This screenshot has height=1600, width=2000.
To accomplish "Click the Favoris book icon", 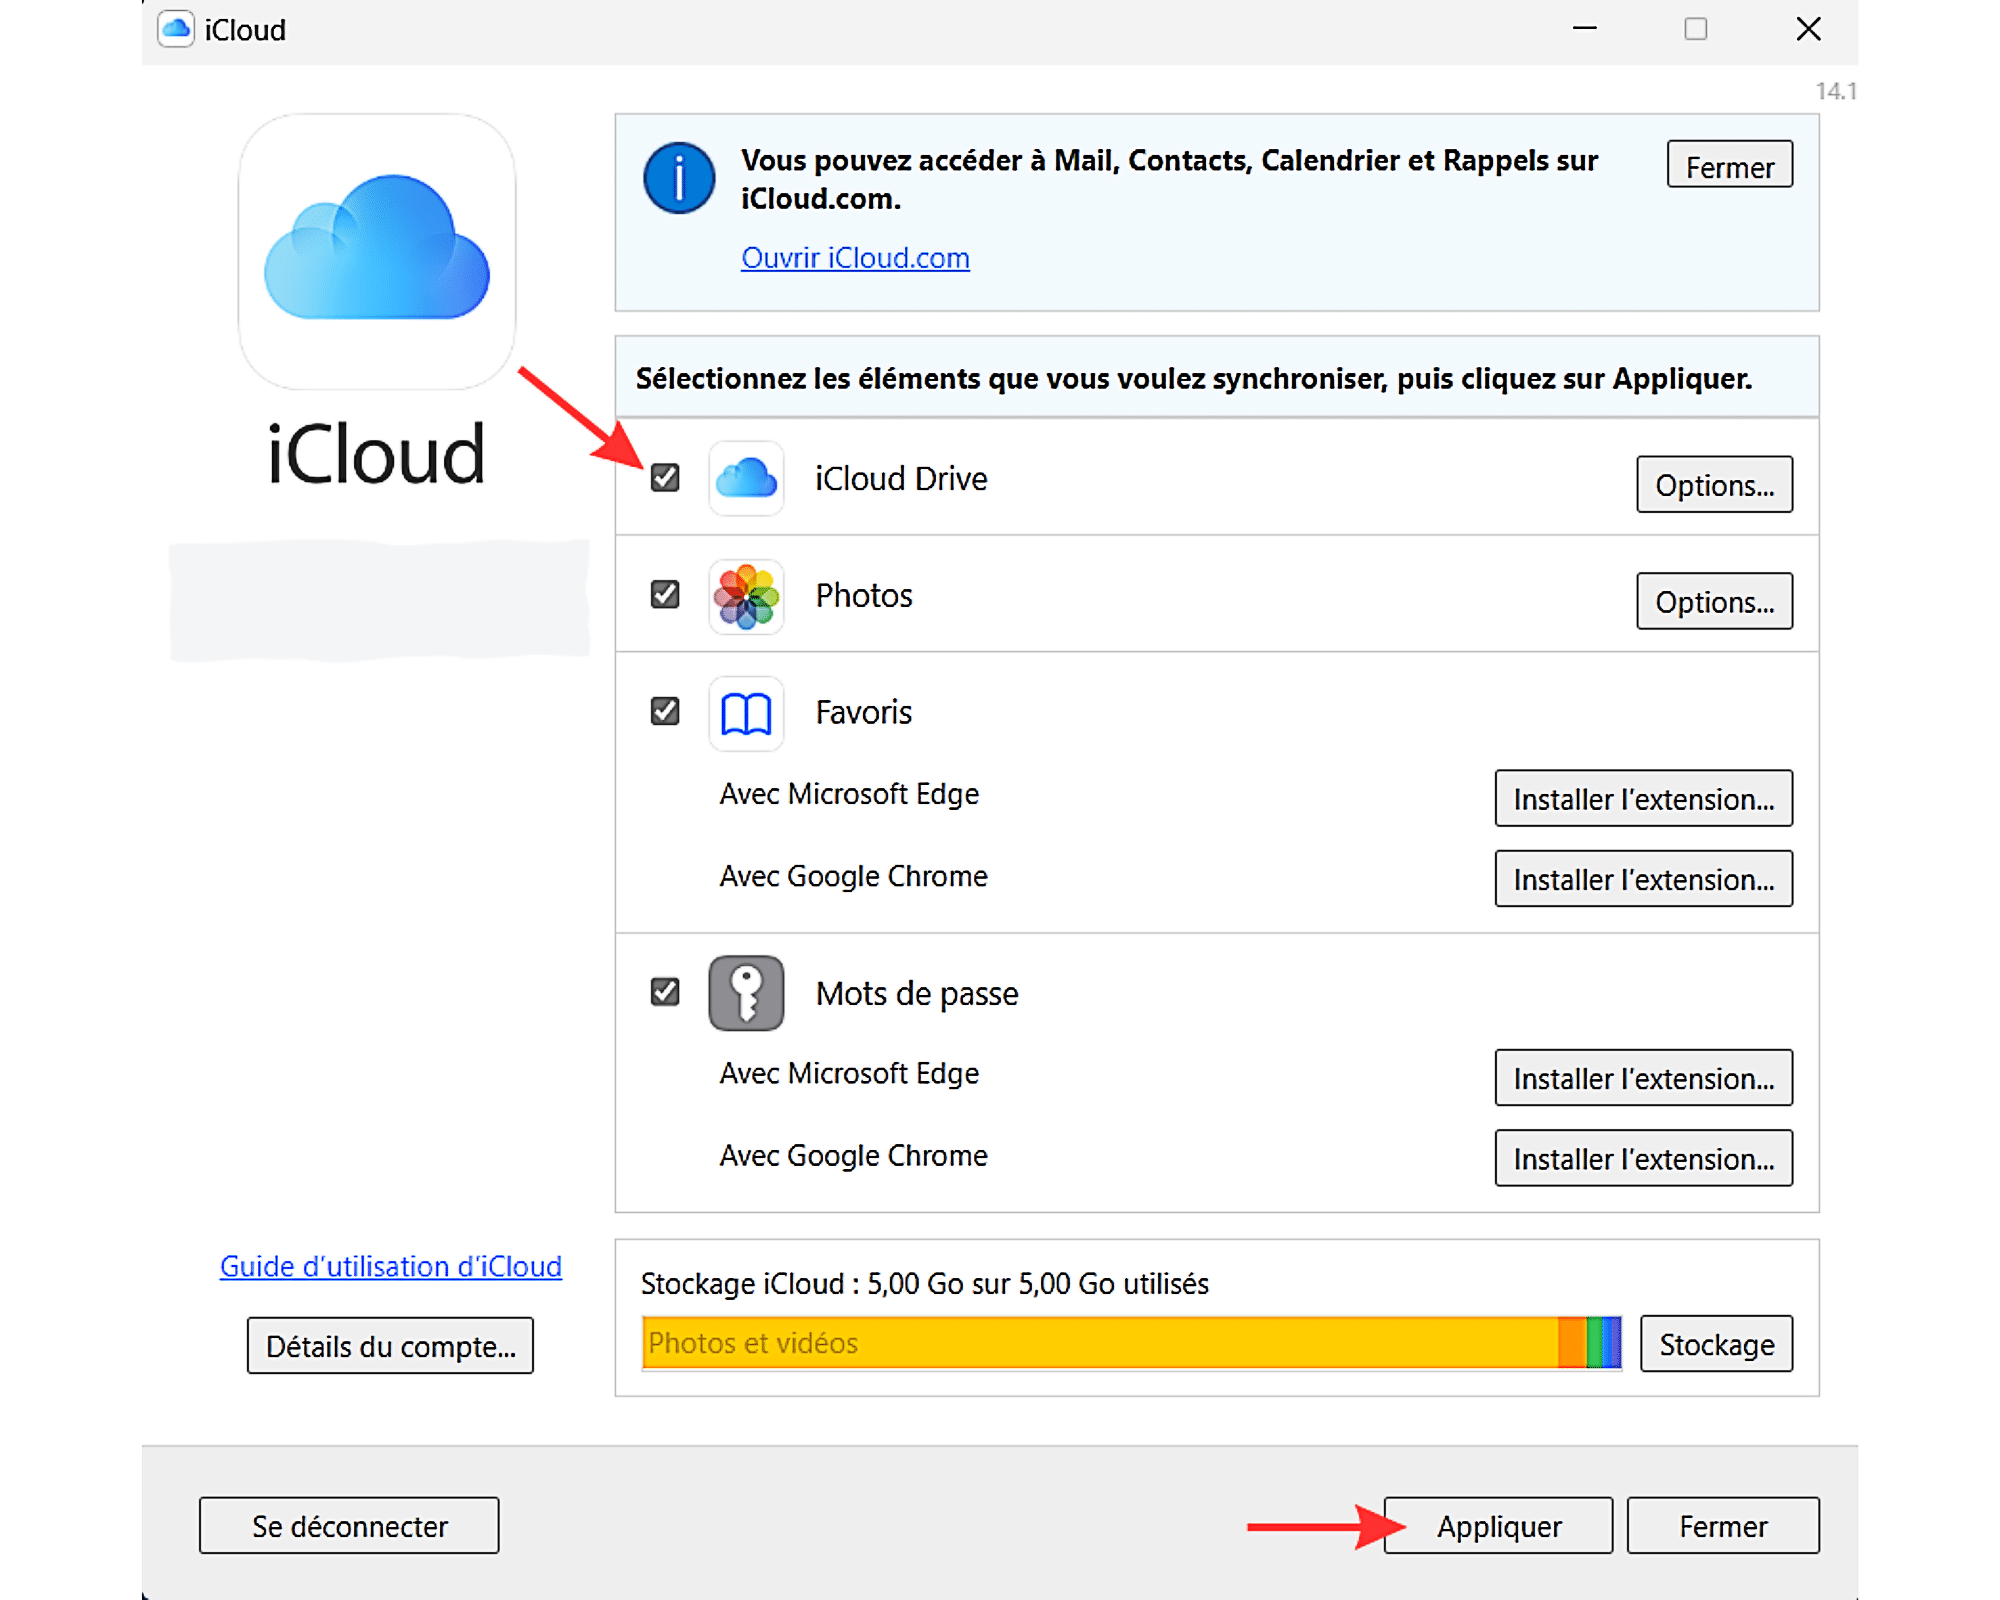I will point(746,713).
